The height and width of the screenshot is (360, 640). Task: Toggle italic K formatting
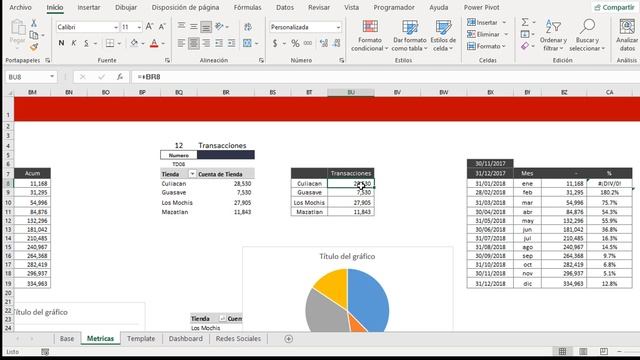point(73,43)
